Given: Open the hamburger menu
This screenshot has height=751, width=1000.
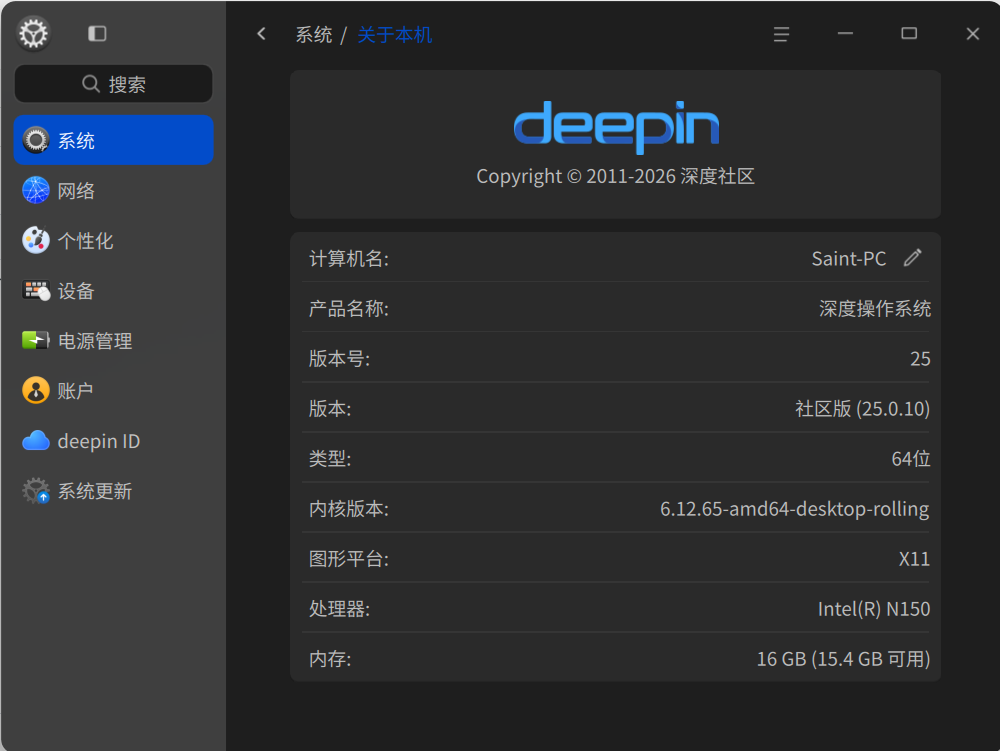Looking at the screenshot, I should click(x=781, y=33).
